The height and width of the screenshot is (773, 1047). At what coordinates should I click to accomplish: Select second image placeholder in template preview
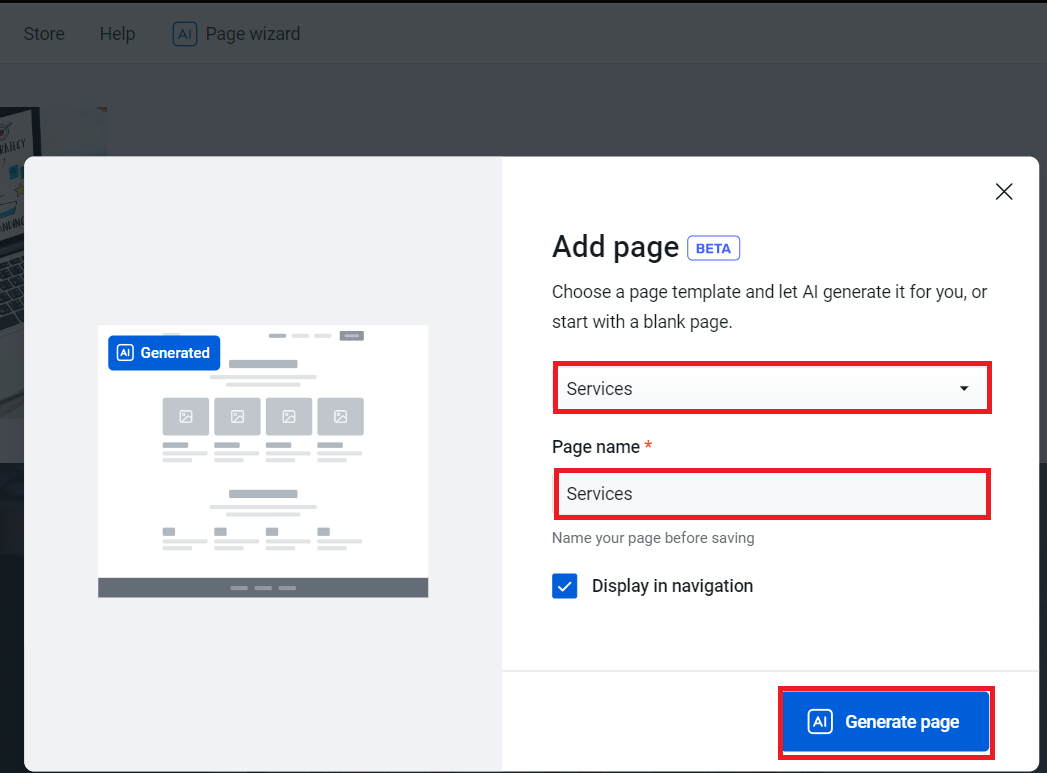237,416
